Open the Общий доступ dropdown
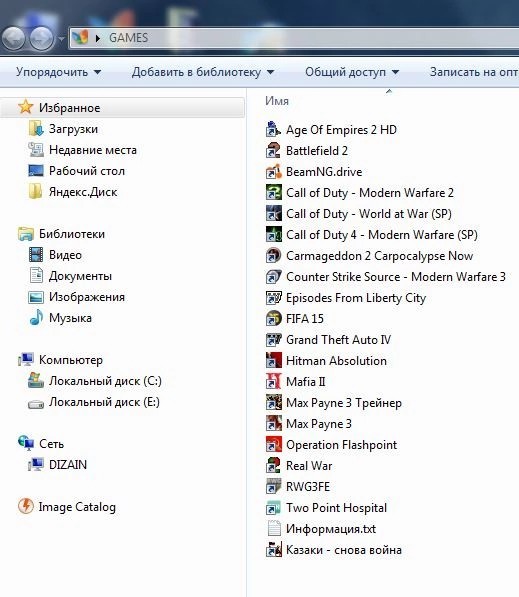Viewport: 519px width, 597px height. tap(352, 72)
